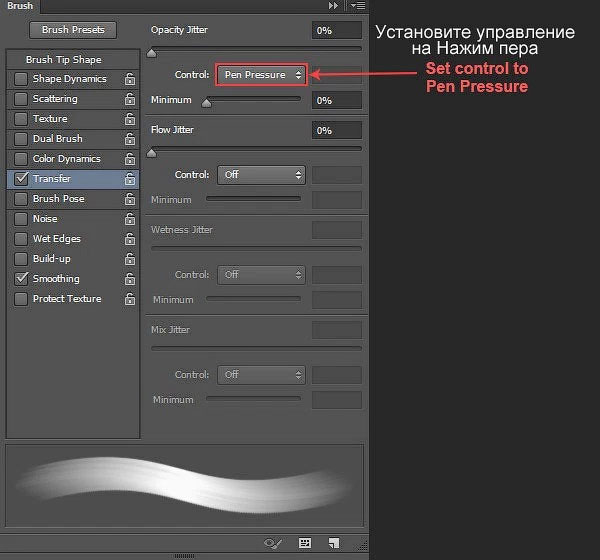Enable the Noise checkbox
600x560 pixels.
pos(21,219)
